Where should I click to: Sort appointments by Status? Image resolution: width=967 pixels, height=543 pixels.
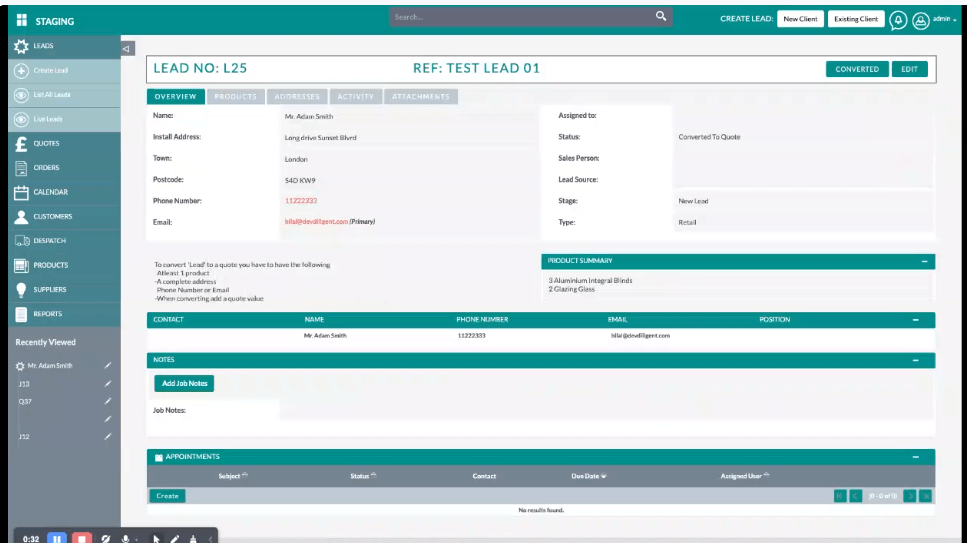363,476
